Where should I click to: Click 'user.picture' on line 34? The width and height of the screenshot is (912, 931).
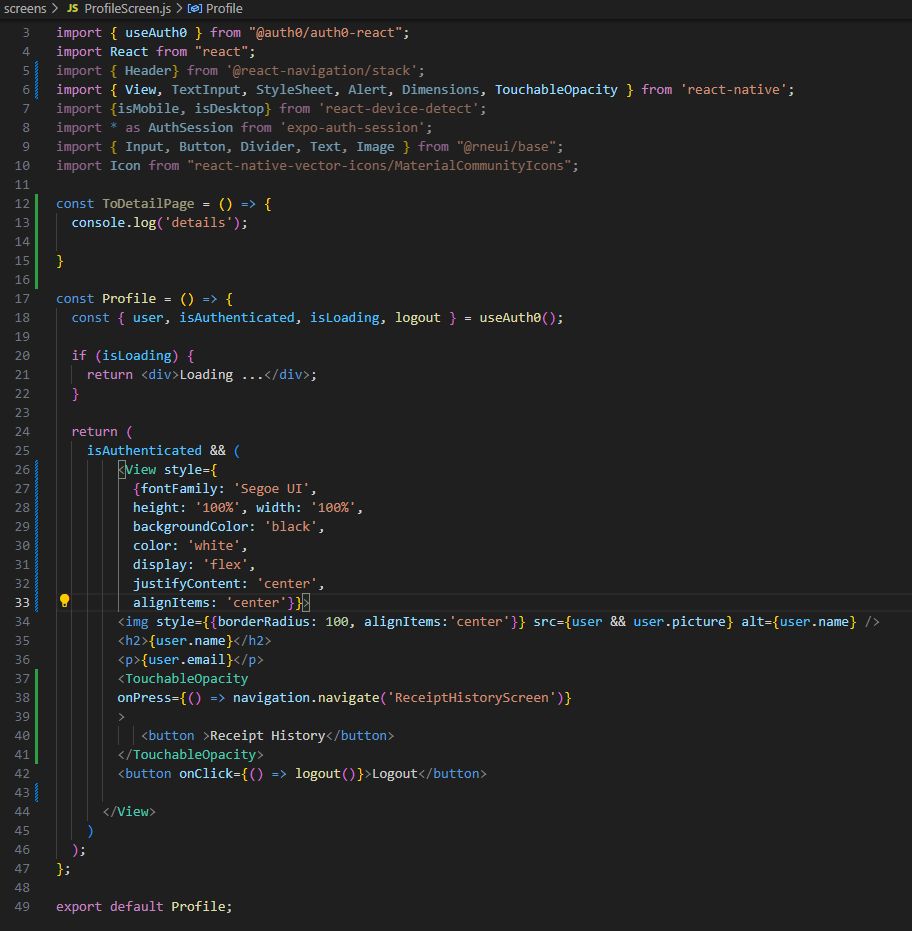click(679, 622)
